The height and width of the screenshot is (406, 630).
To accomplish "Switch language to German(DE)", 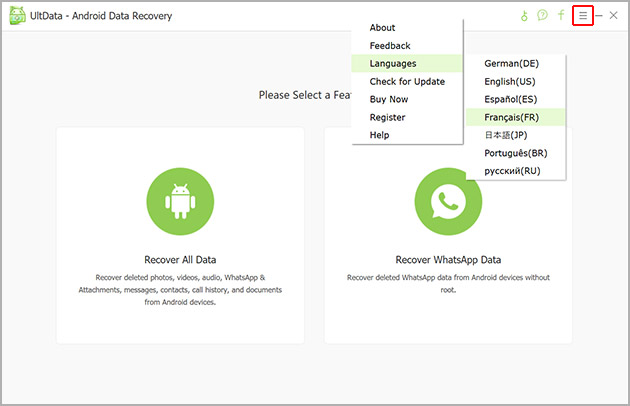I will click(x=515, y=64).
